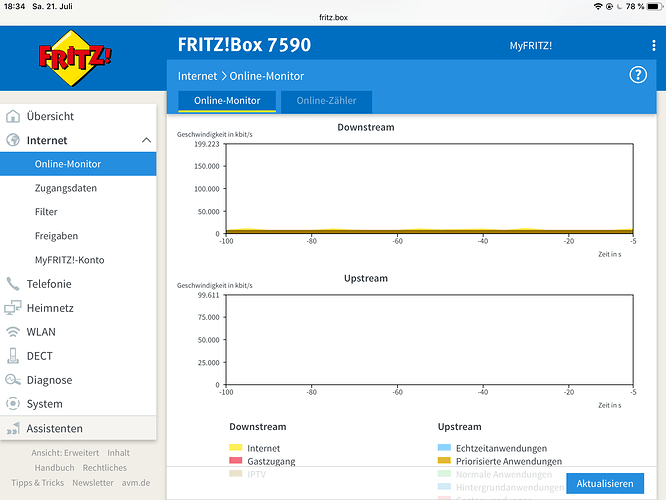
Task: Click the Assistenten wizard icon
Action: pyautogui.click(x=13, y=428)
